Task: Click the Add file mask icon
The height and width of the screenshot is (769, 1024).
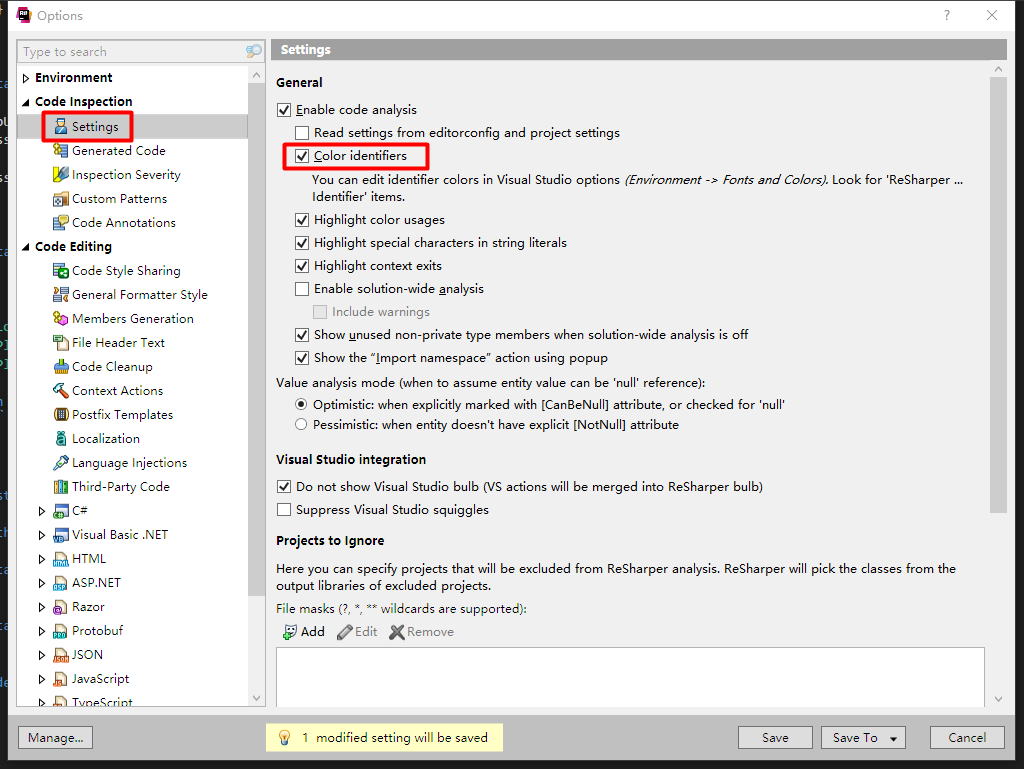Action: pyautogui.click(x=291, y=631)
